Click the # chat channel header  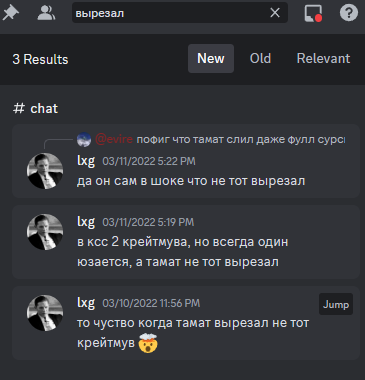tap(35, 108)
